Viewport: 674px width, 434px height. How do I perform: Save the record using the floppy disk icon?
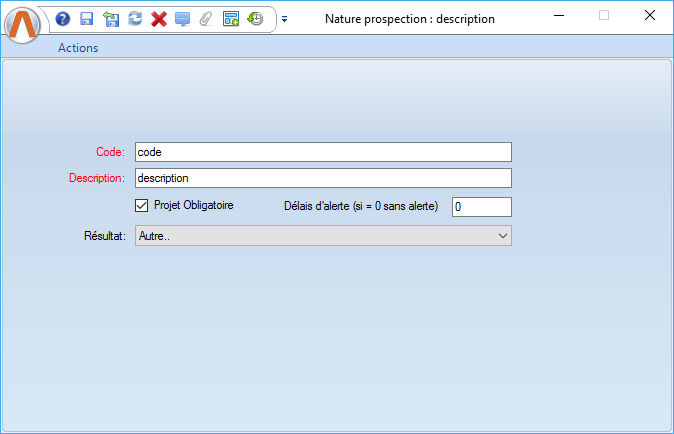click(86, 19)
